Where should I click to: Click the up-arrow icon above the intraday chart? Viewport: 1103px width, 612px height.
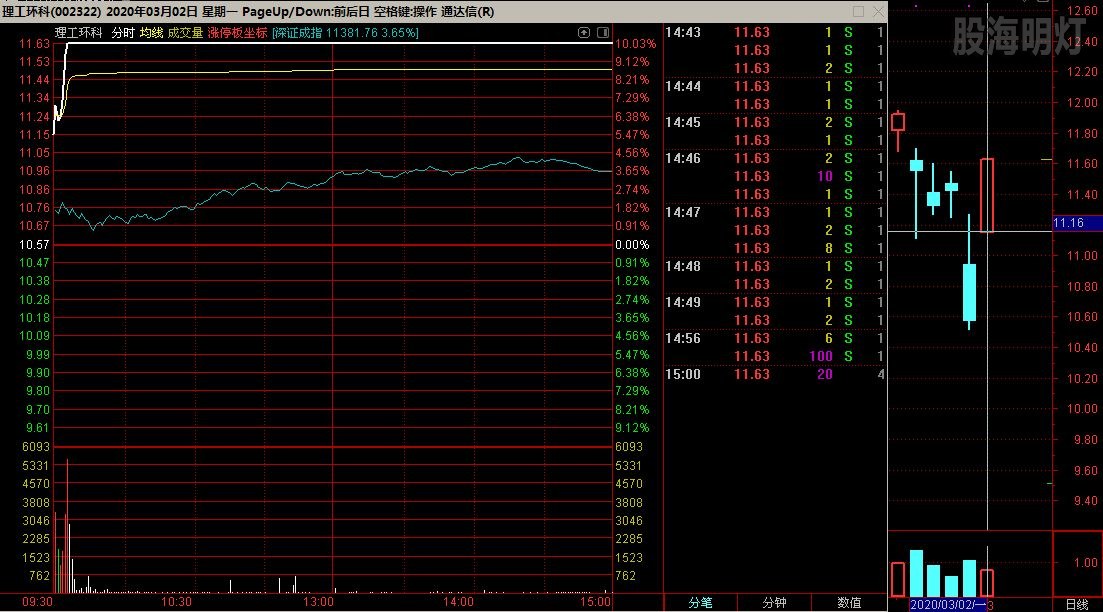(x=584, y=32)
